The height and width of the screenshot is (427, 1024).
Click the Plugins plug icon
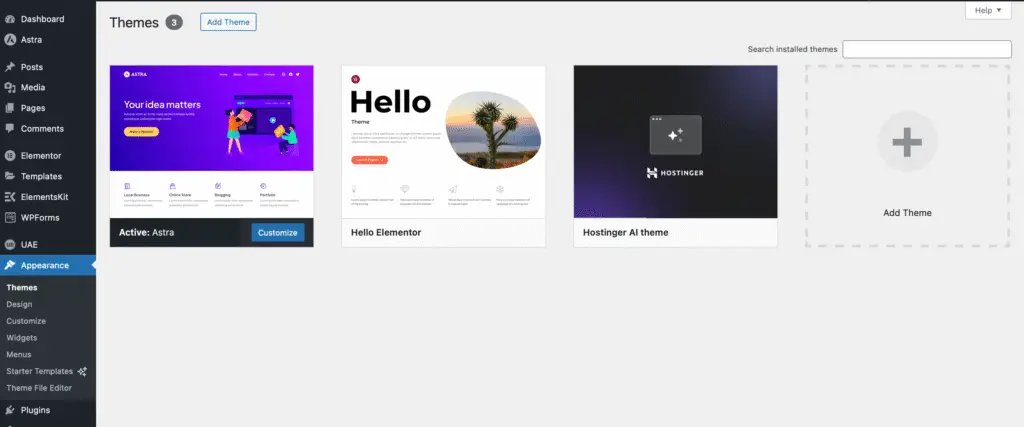10,410
